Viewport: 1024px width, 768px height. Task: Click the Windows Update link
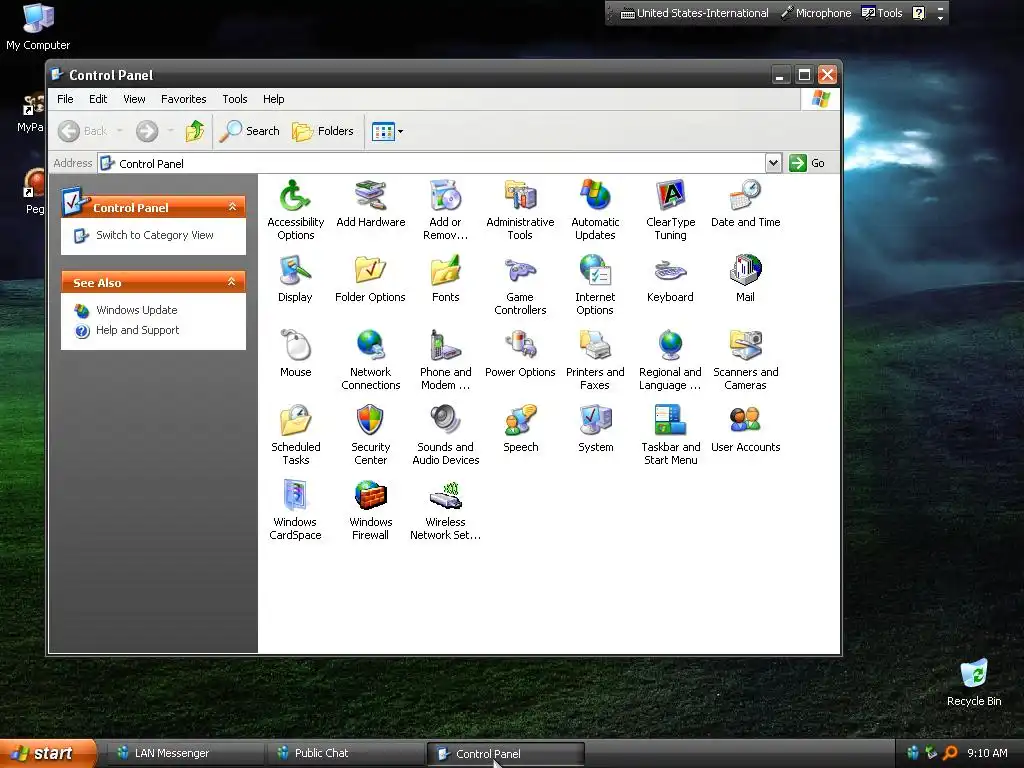[136, 310]
